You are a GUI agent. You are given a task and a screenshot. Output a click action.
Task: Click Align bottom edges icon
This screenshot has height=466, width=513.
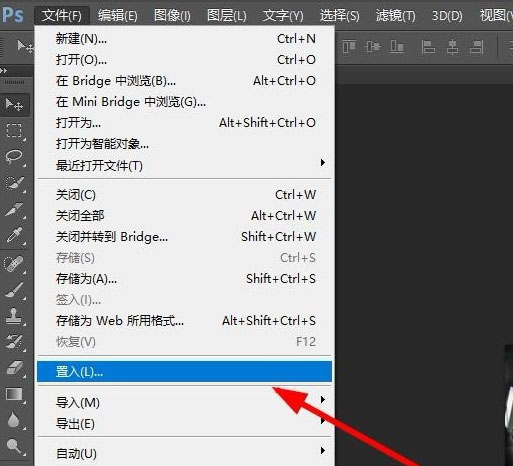coord(397,47)
